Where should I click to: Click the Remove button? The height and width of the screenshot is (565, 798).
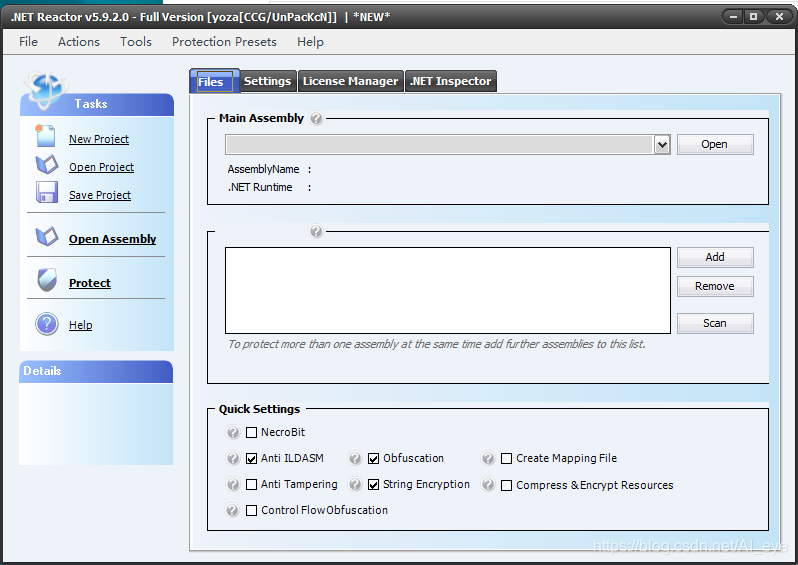pyautogui.click(x=715, y=287)
